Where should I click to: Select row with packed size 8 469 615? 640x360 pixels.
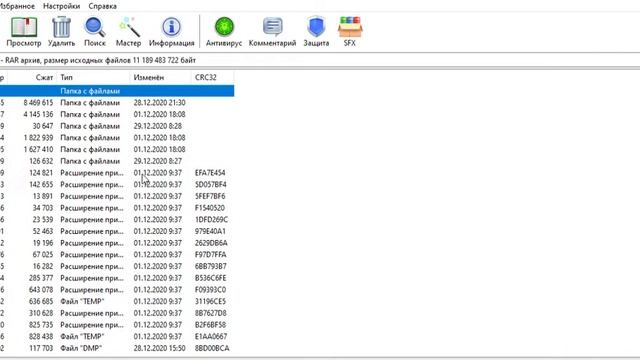[117, 102]
